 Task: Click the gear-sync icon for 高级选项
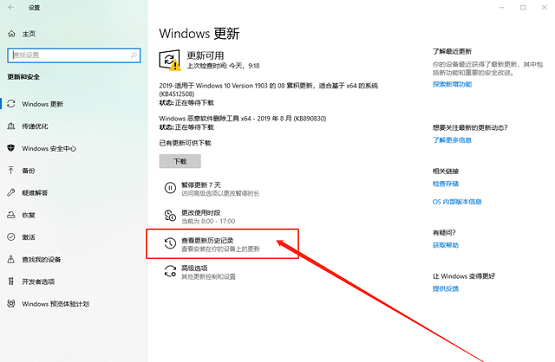click(170, 271)
